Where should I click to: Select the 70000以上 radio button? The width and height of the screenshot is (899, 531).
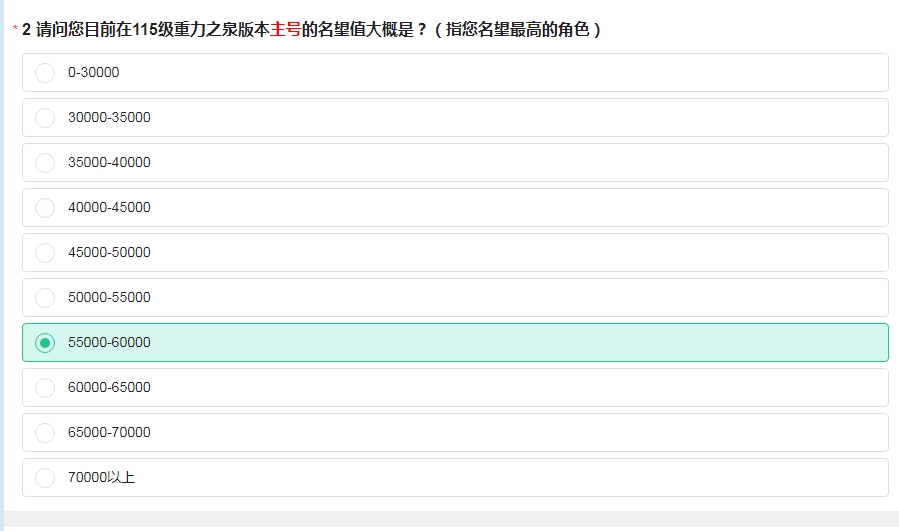click(45, 478)
